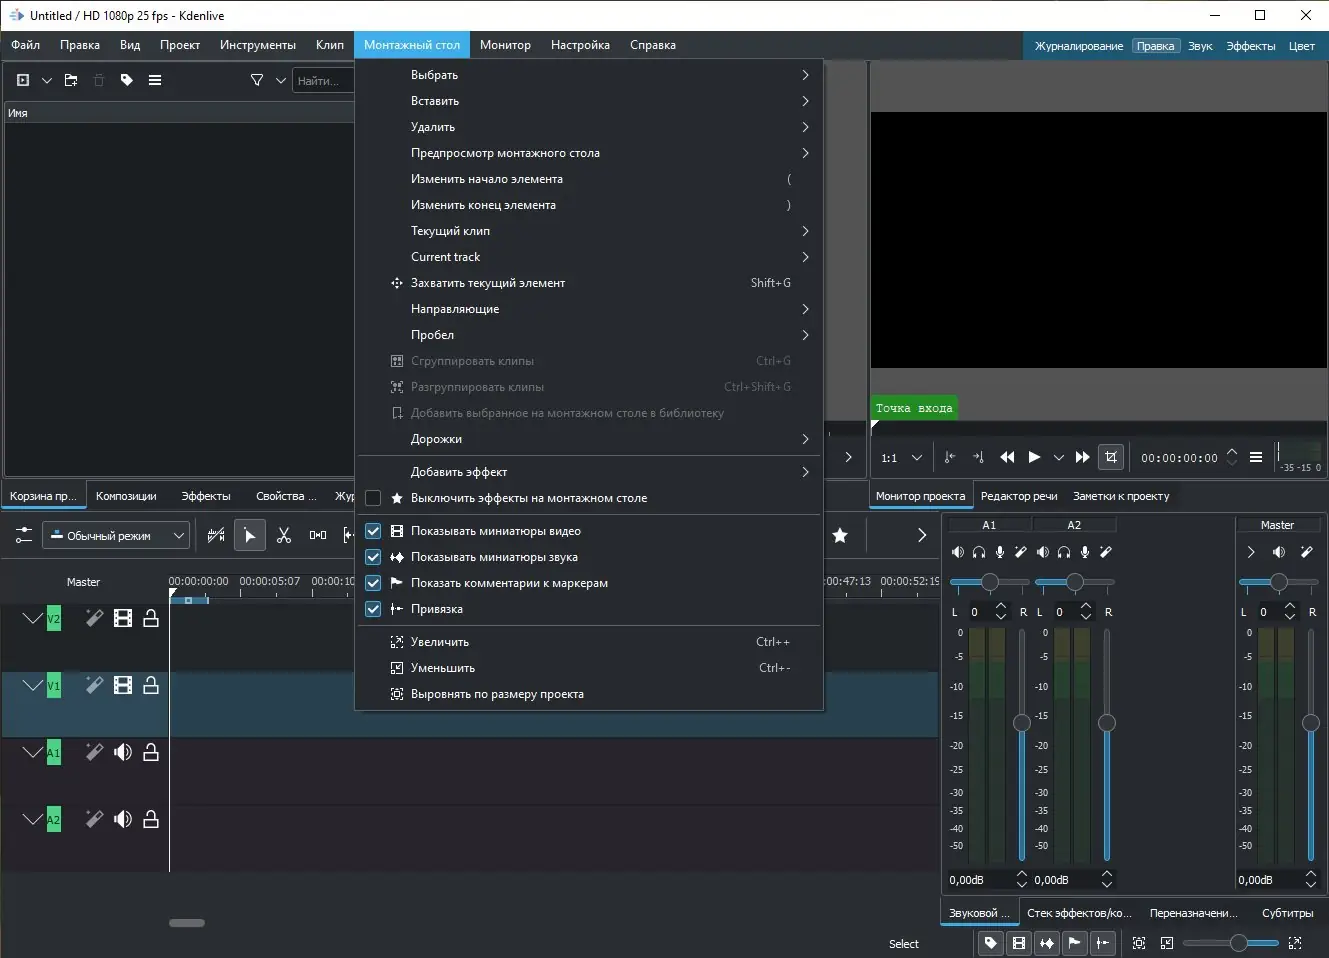Lock video track V2
This screenshot has height=958, width=1329.
pos(151,619)
